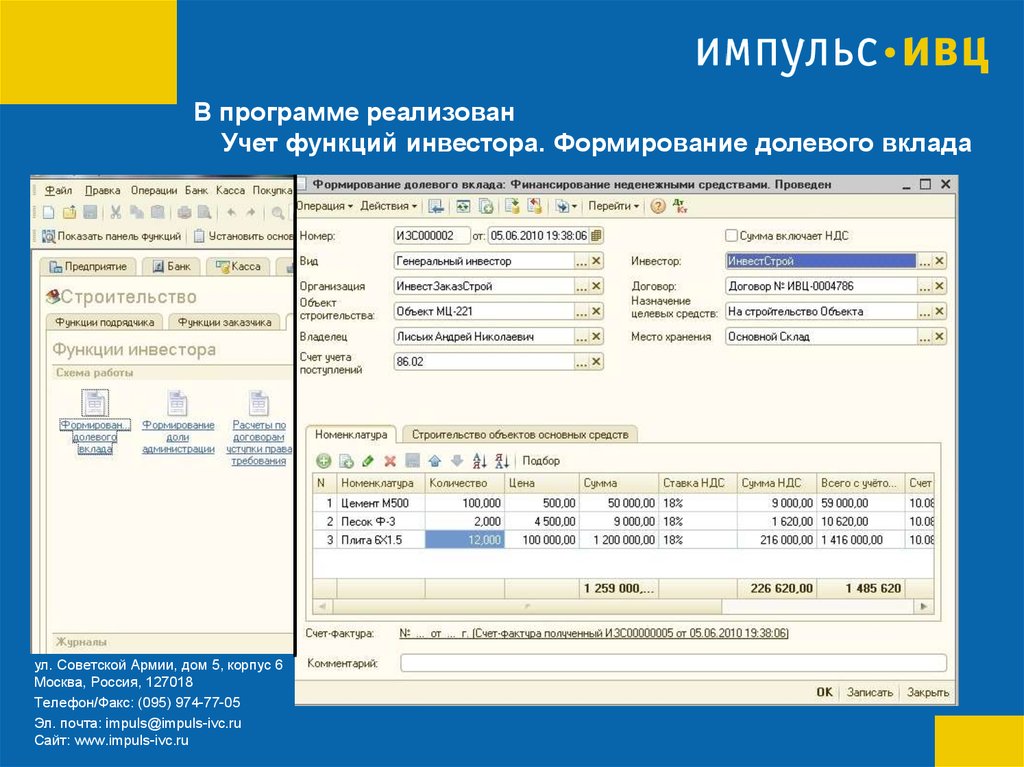Open Help question mark icon in document toolbar
Image resolution: width=1024 pixels, height=767 pixels.
[658, 206]
